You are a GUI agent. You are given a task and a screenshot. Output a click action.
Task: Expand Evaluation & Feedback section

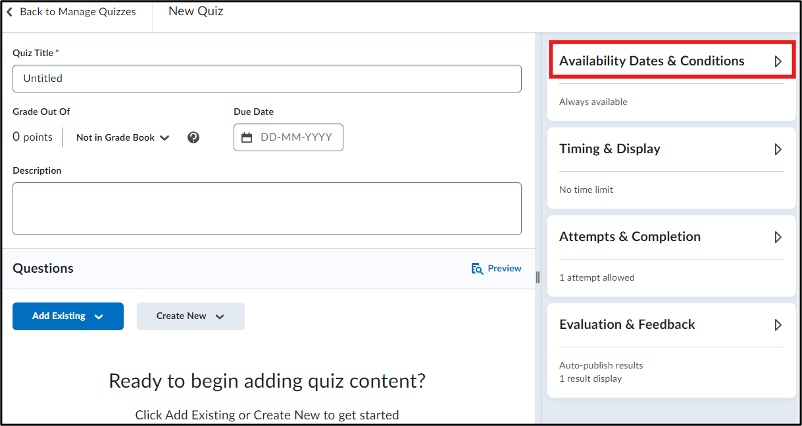[x=778, y=325]
